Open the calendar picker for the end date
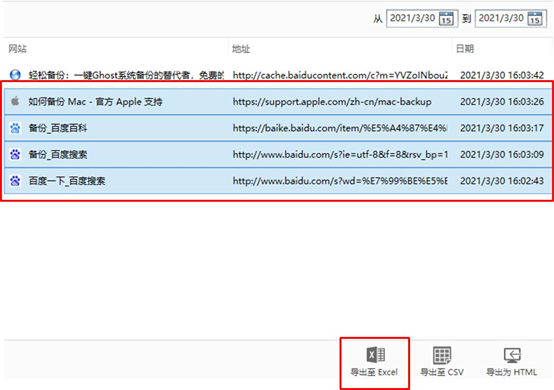The width and height of the screenshot is (554, 390). [535, 19]
